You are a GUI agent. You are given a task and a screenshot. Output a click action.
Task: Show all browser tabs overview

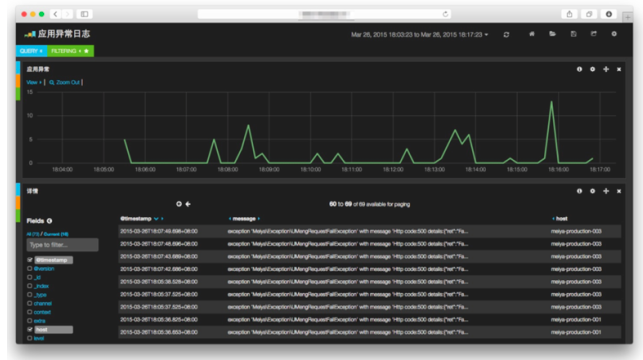(589, 14)
